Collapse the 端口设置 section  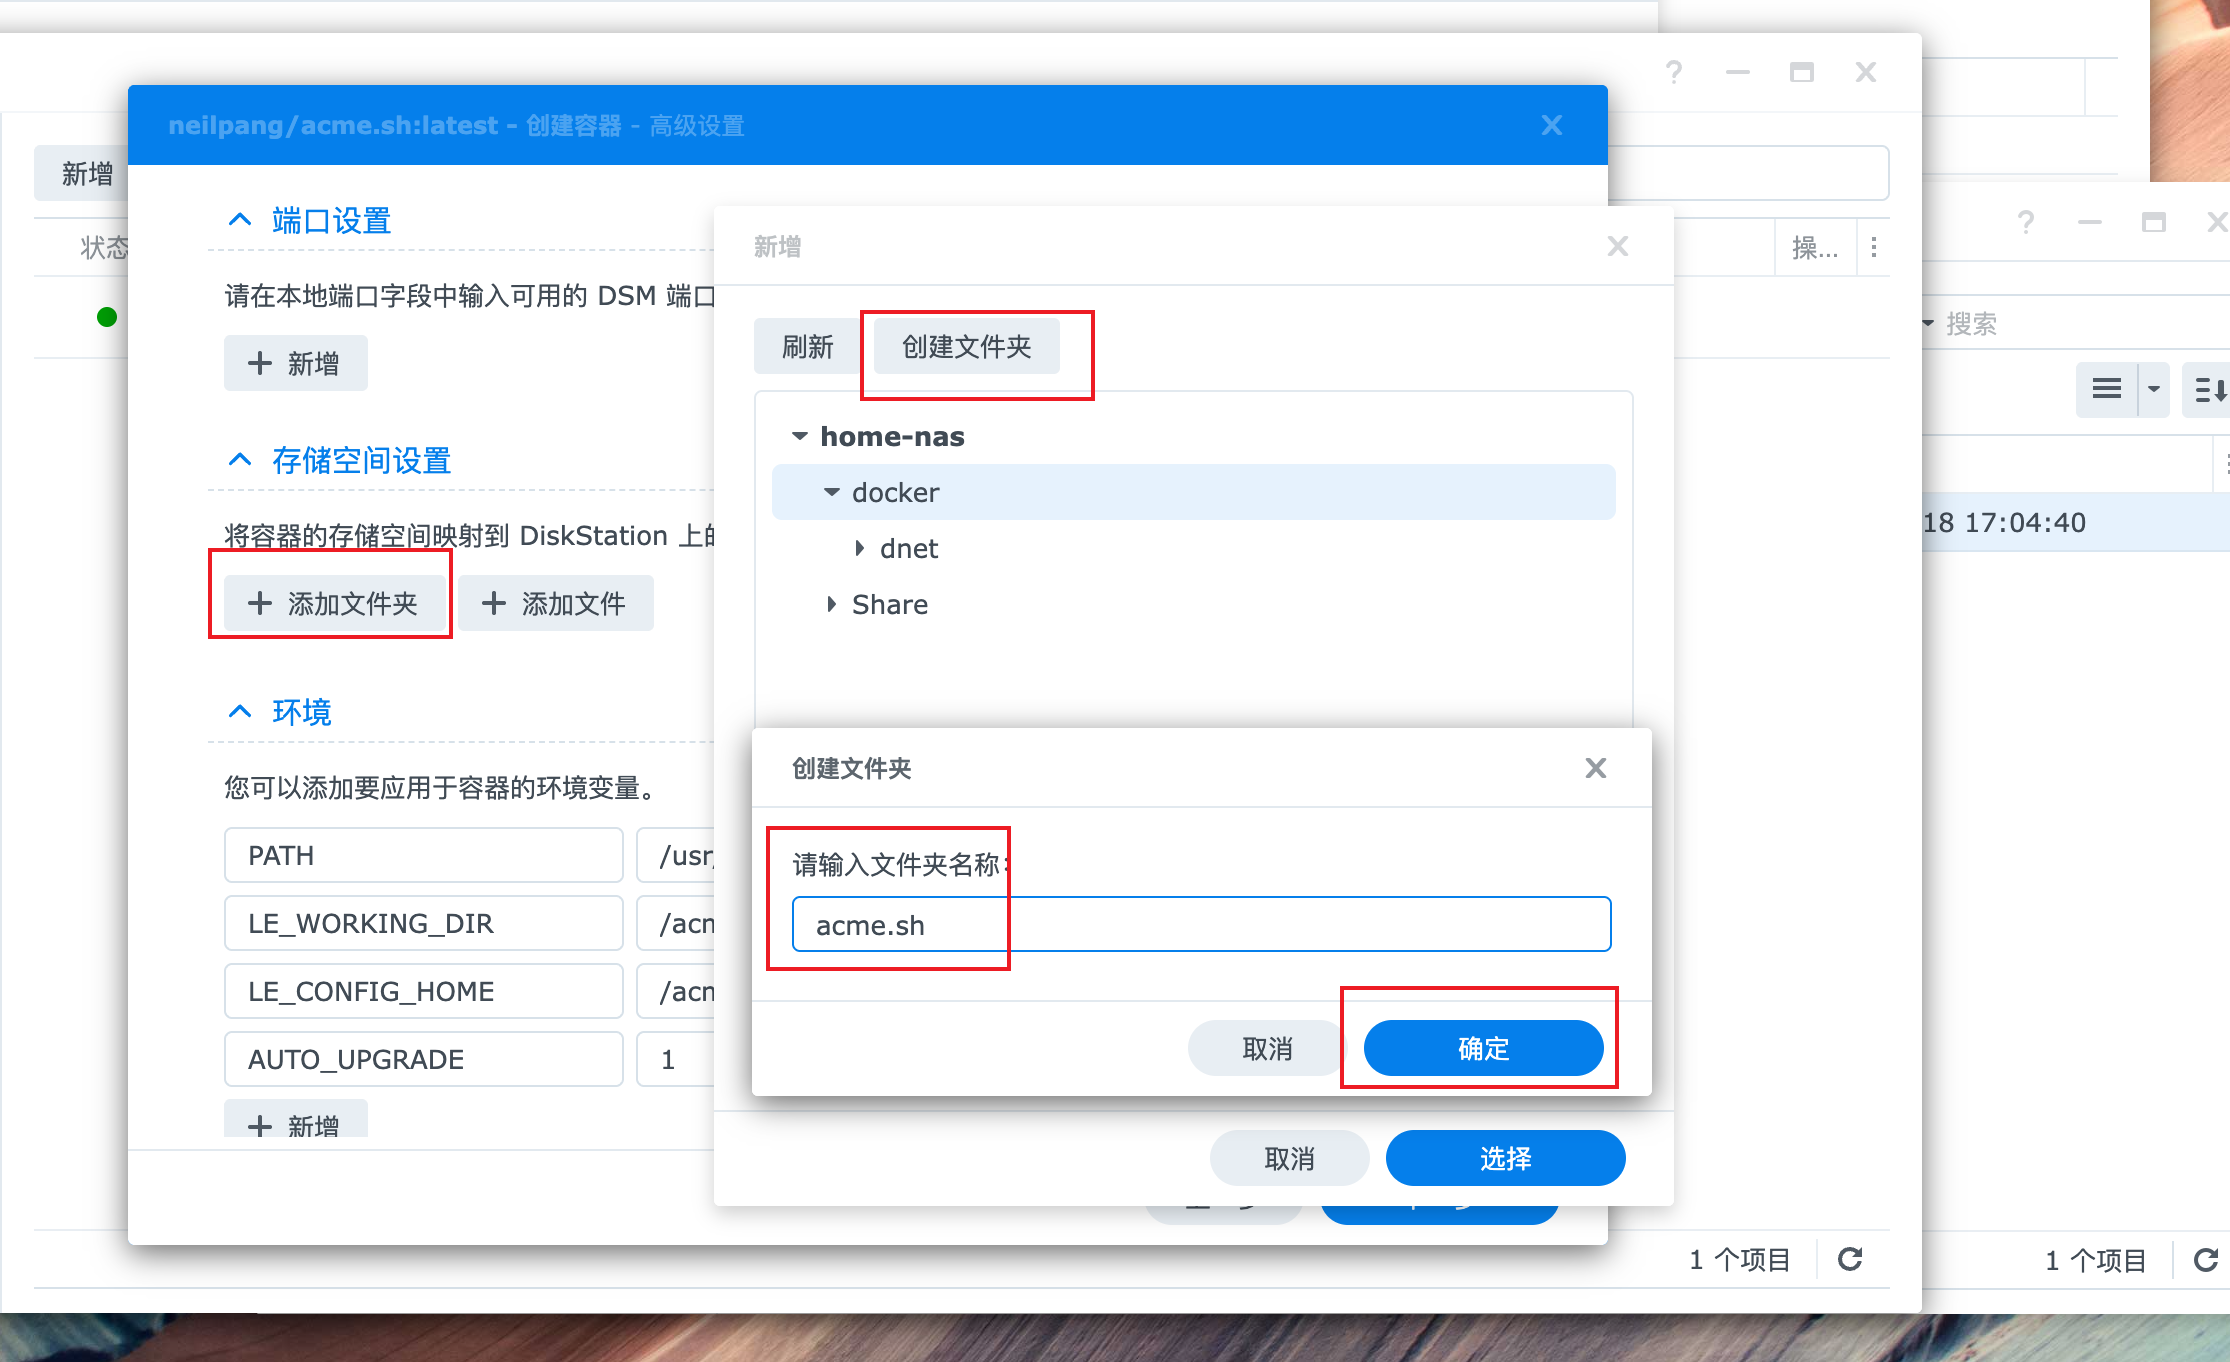coord(239,220)
